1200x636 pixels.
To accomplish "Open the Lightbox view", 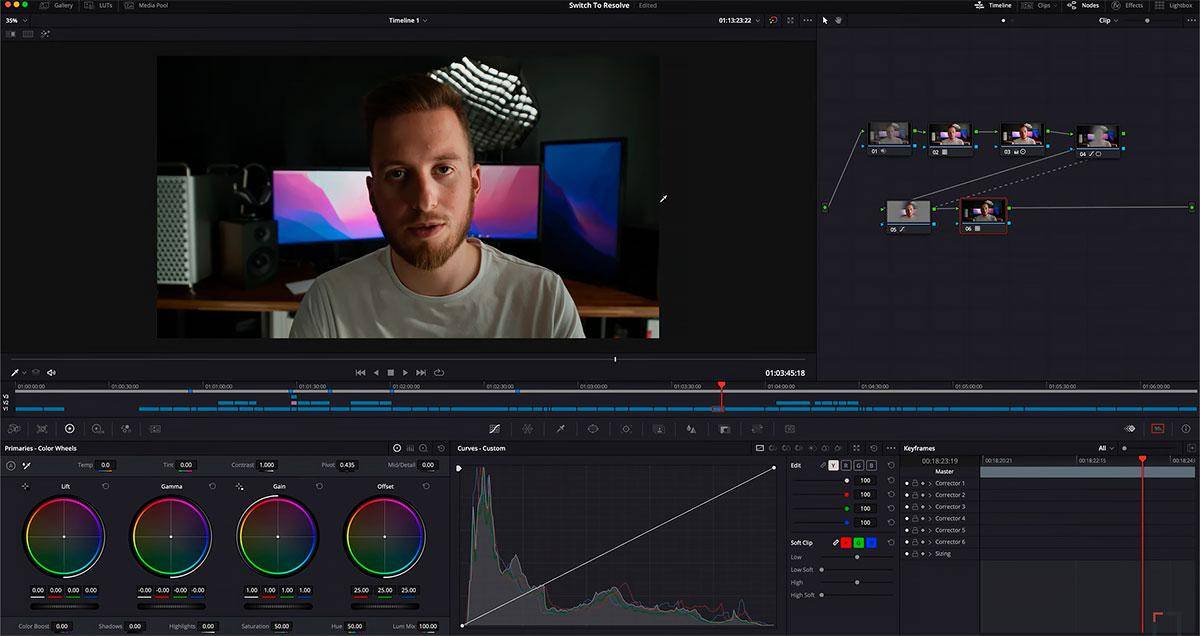I will [x=1174, y=5].
